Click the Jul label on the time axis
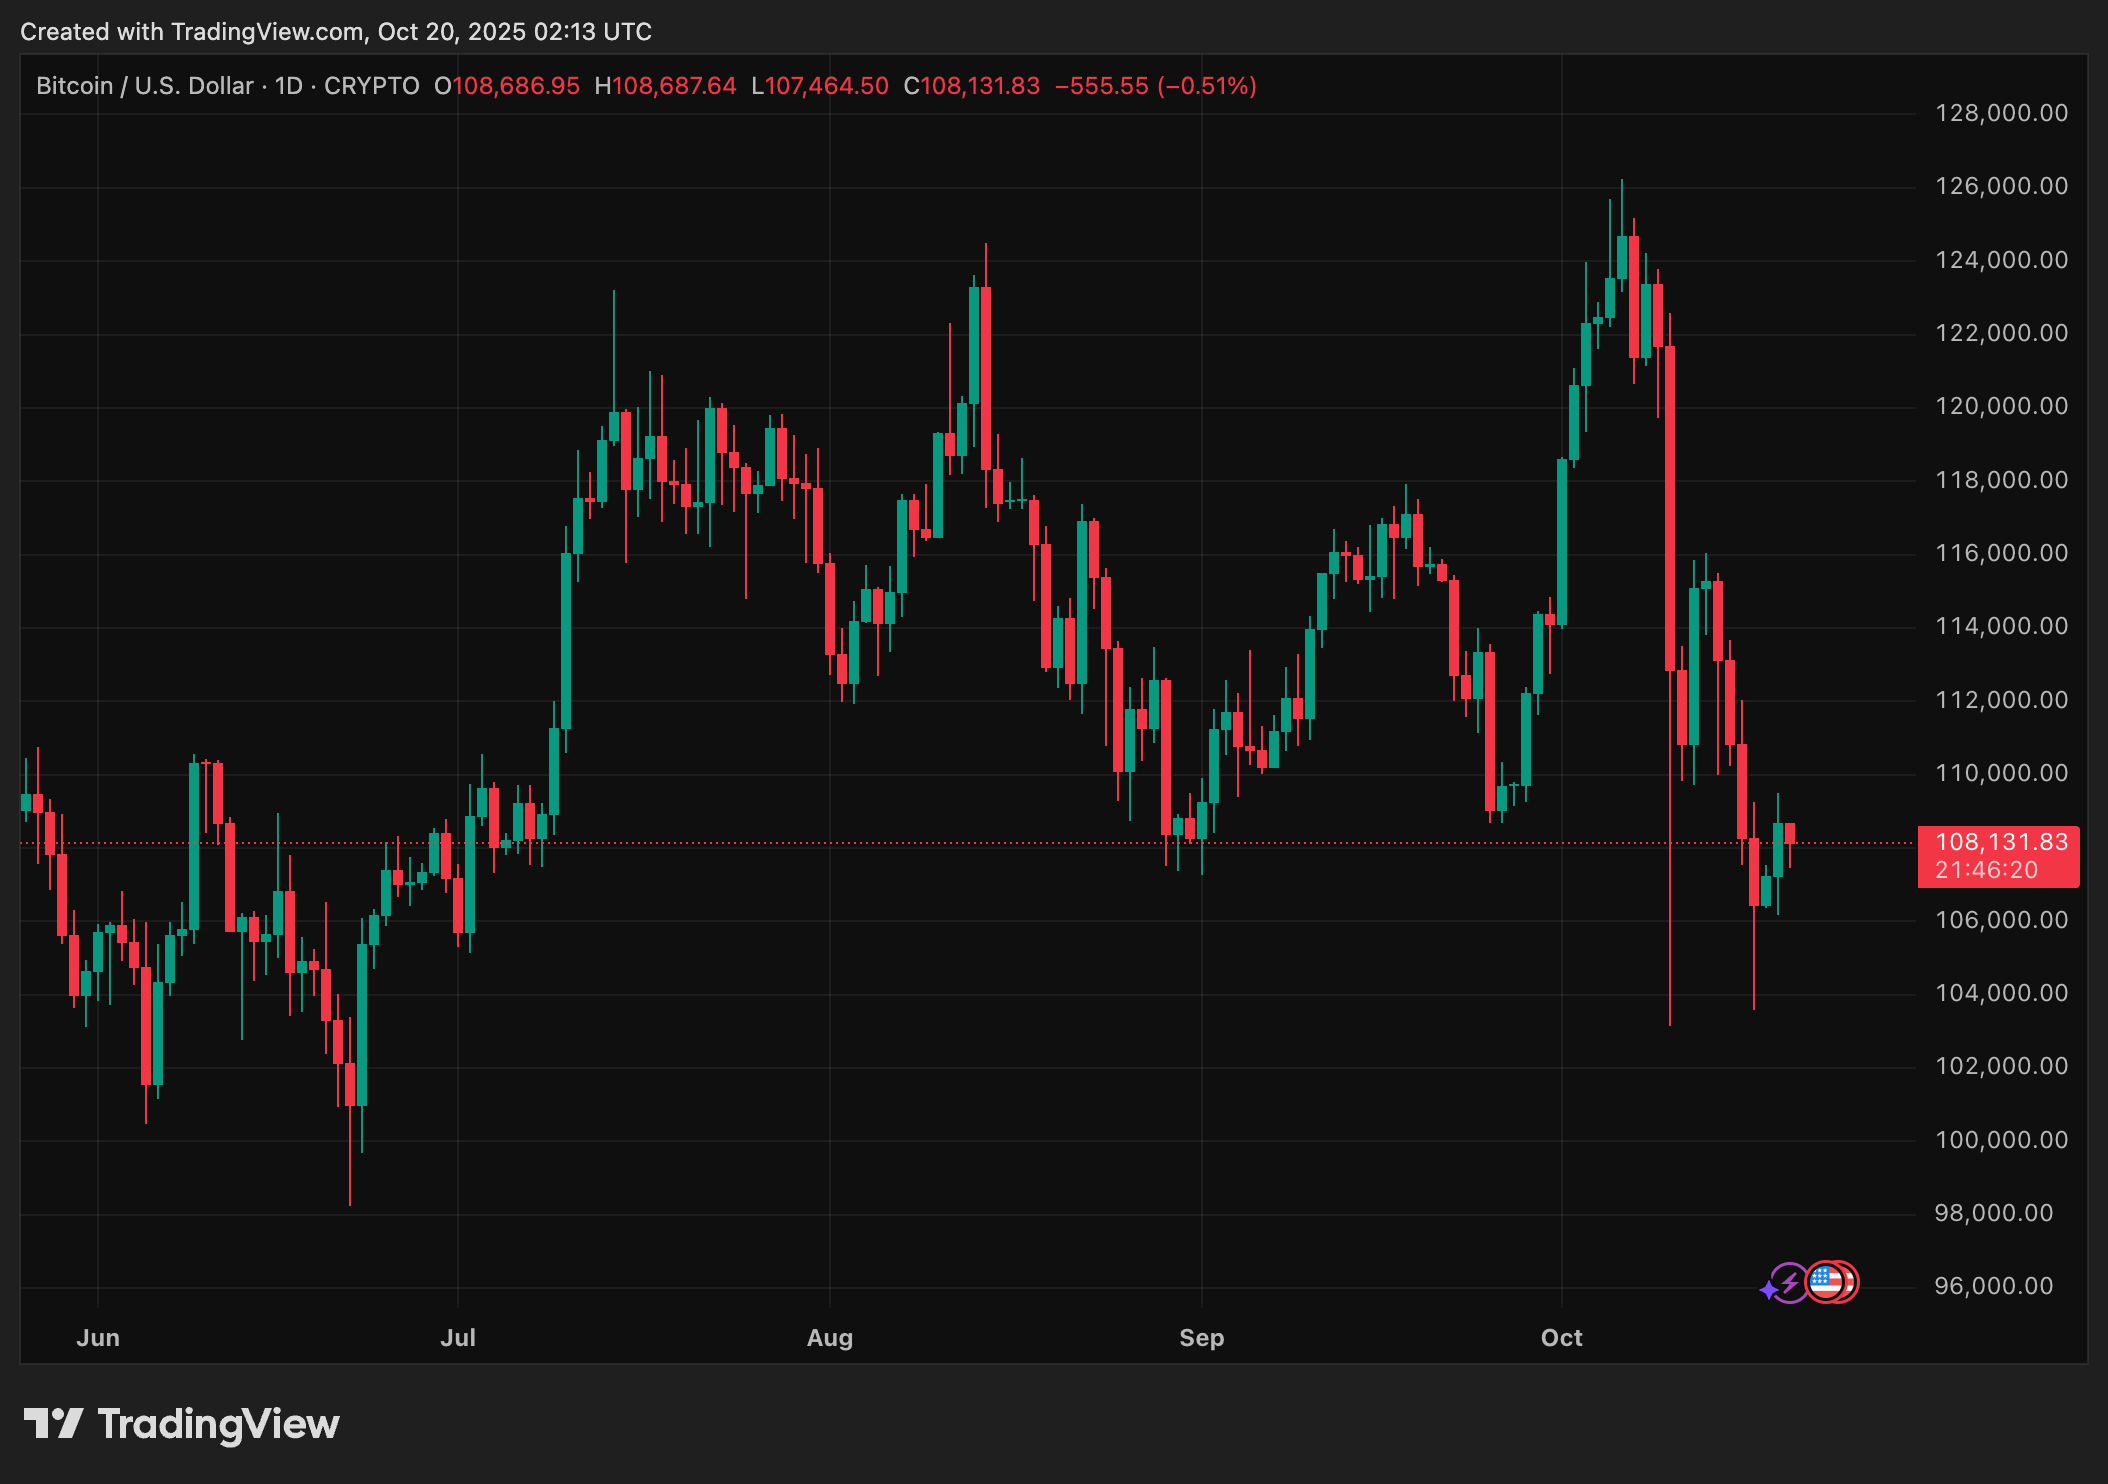The width and height of the screenshot is (2108, 1484). click(x=458, y=1338)
